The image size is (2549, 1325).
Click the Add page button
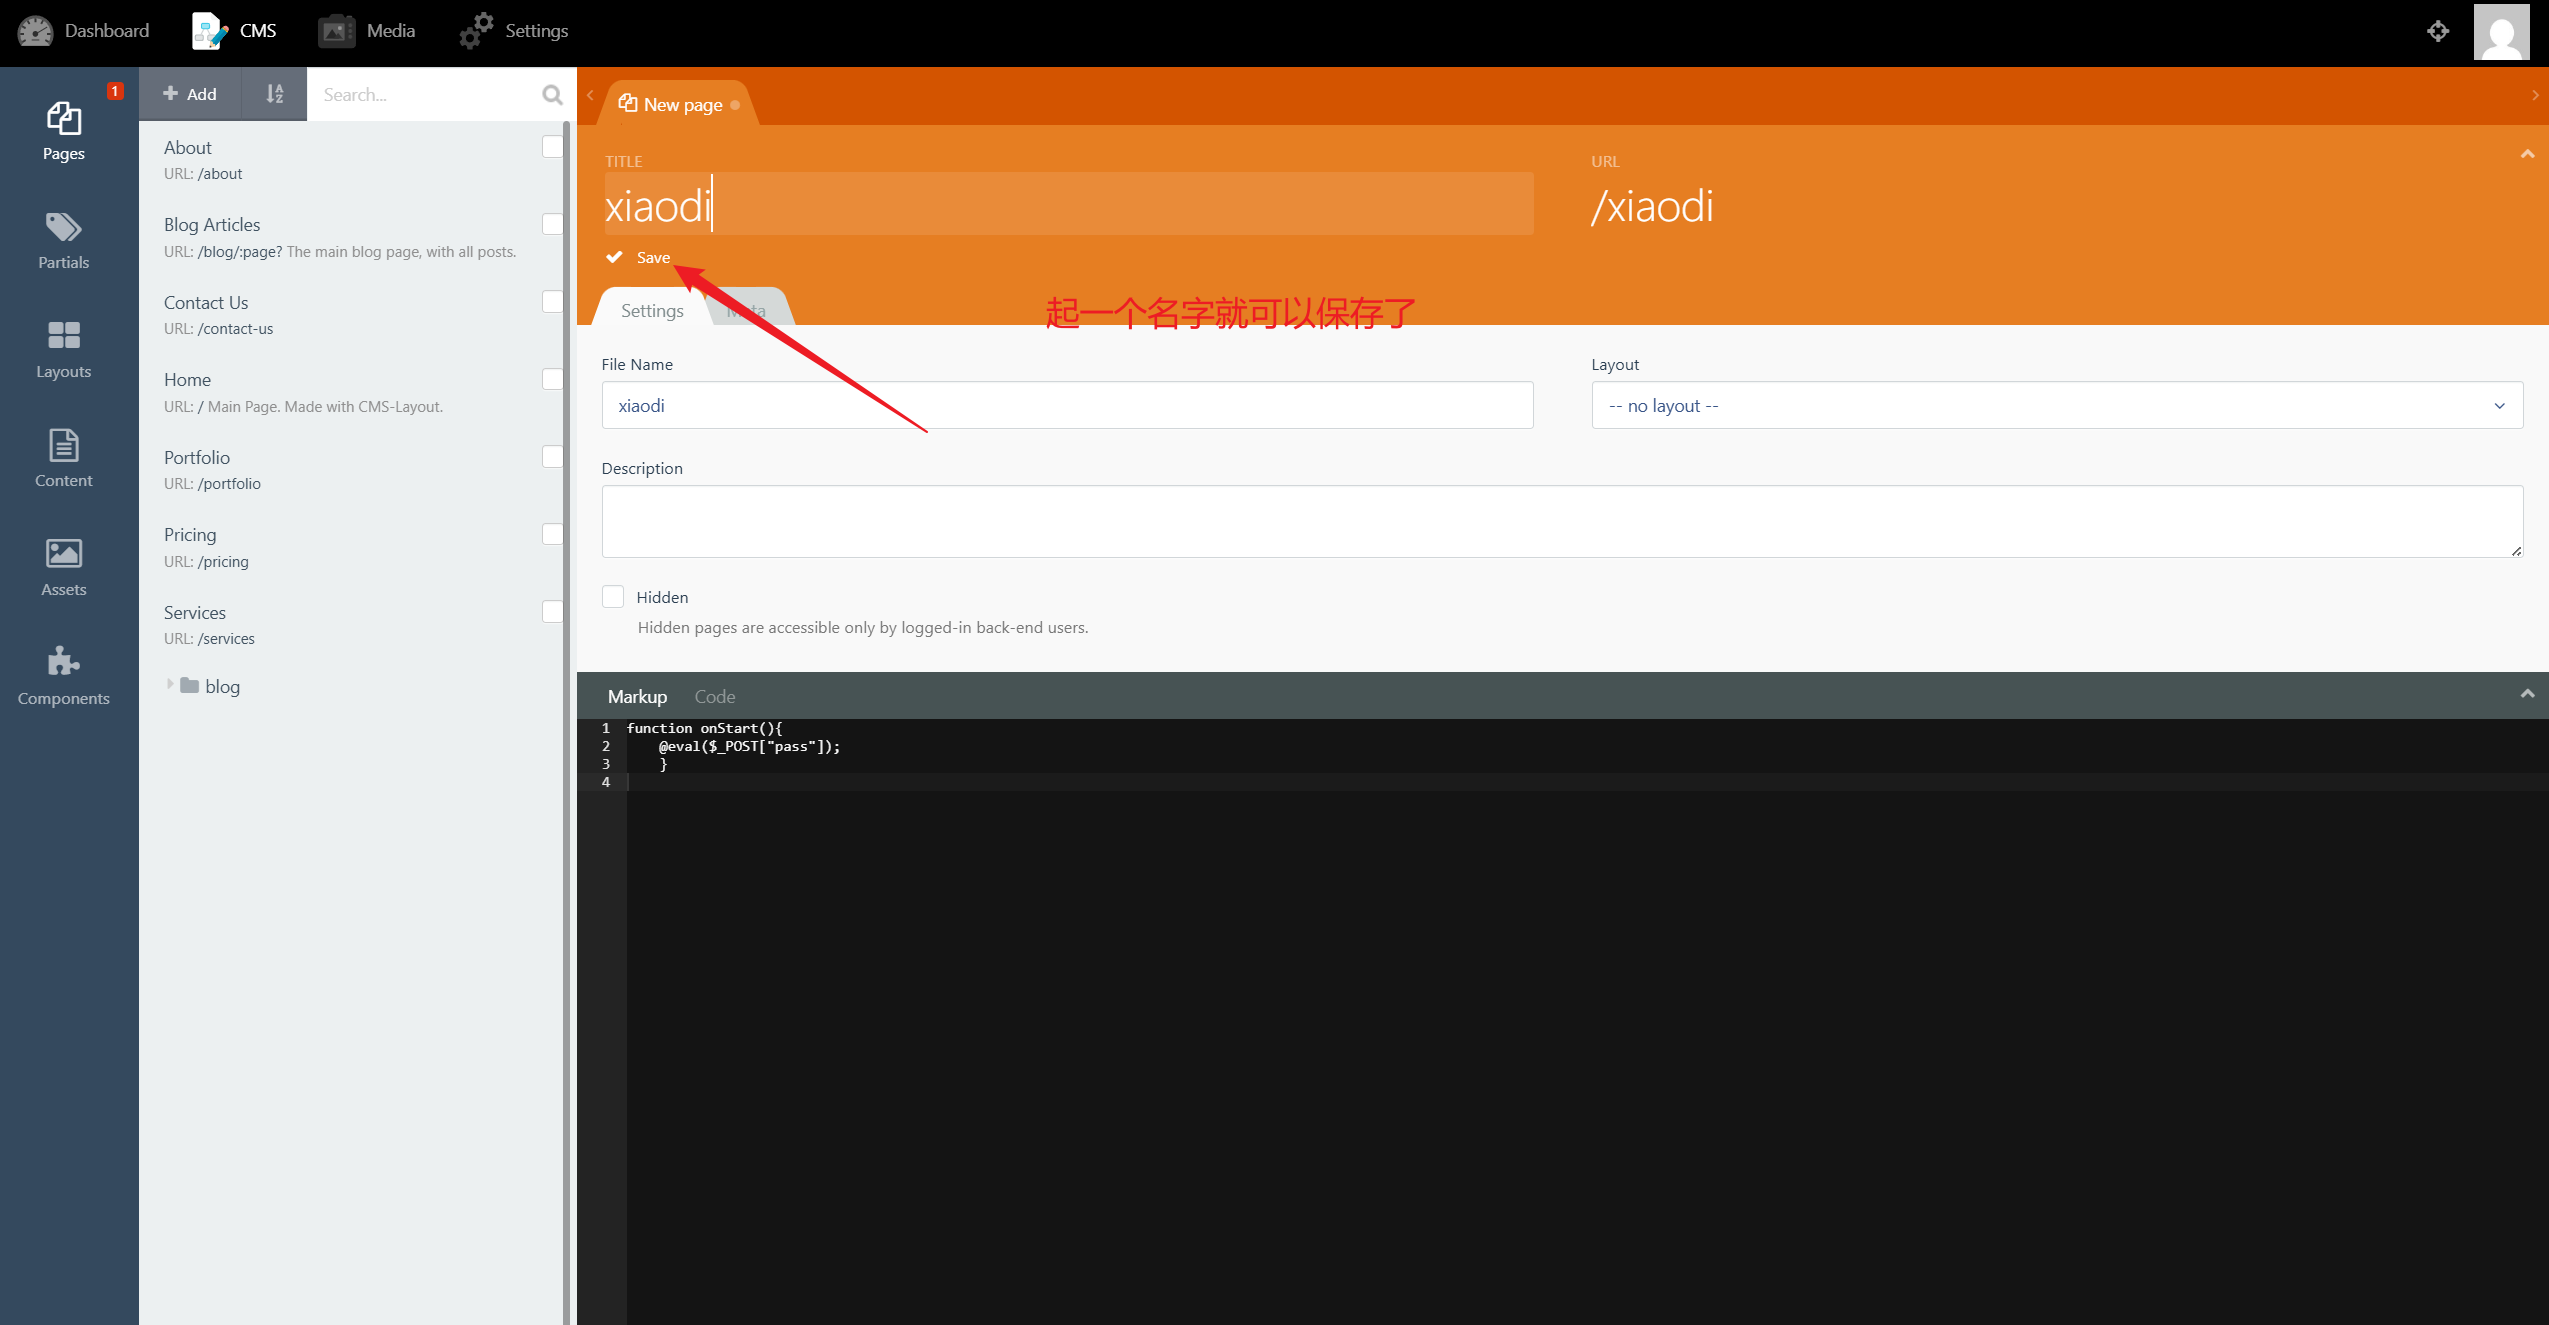coord(190,94)
